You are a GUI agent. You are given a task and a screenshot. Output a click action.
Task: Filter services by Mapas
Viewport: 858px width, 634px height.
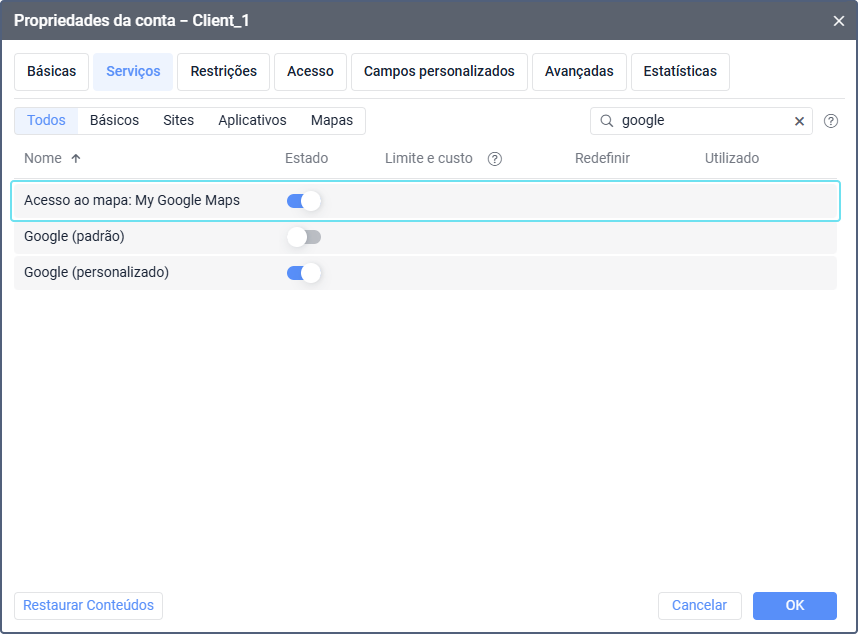(x=332, y=120)
